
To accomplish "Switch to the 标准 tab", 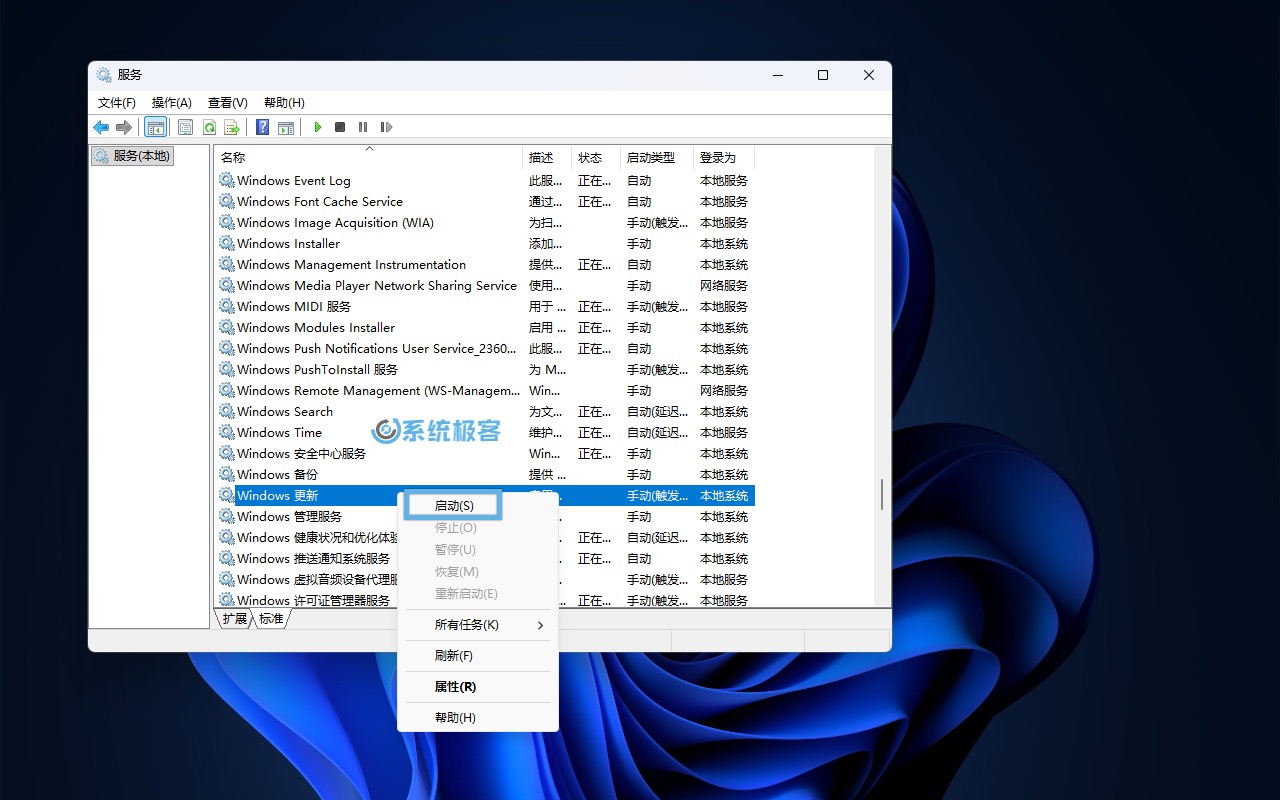I will [x=272, y=618].
